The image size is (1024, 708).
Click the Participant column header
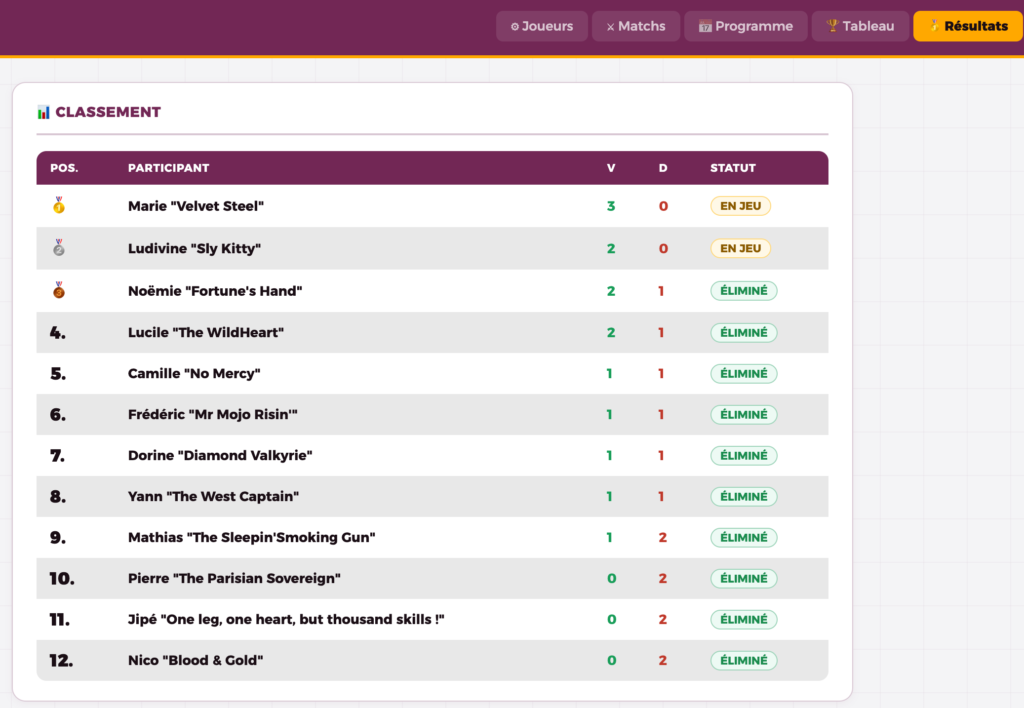pos(168,168)
